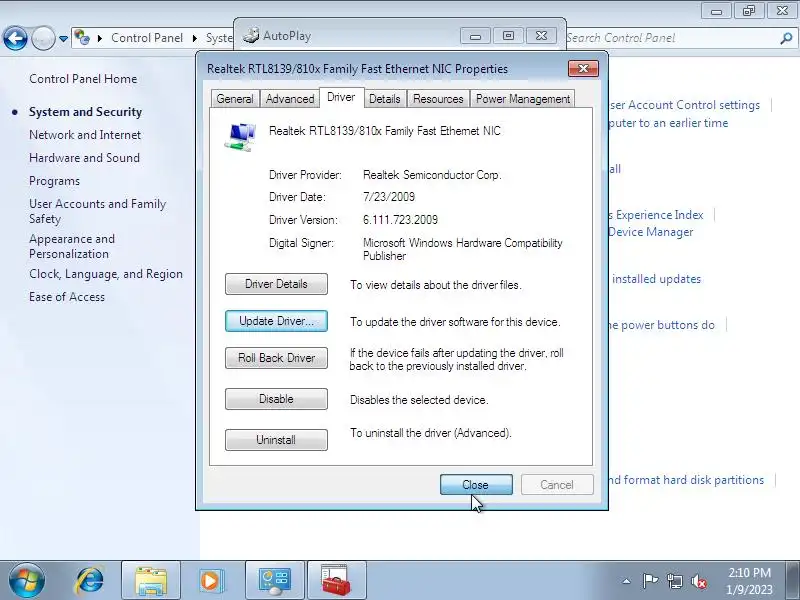Select System and Security category
The width and height of the screenshot is (800, 600).
click(x=85, y=112)
